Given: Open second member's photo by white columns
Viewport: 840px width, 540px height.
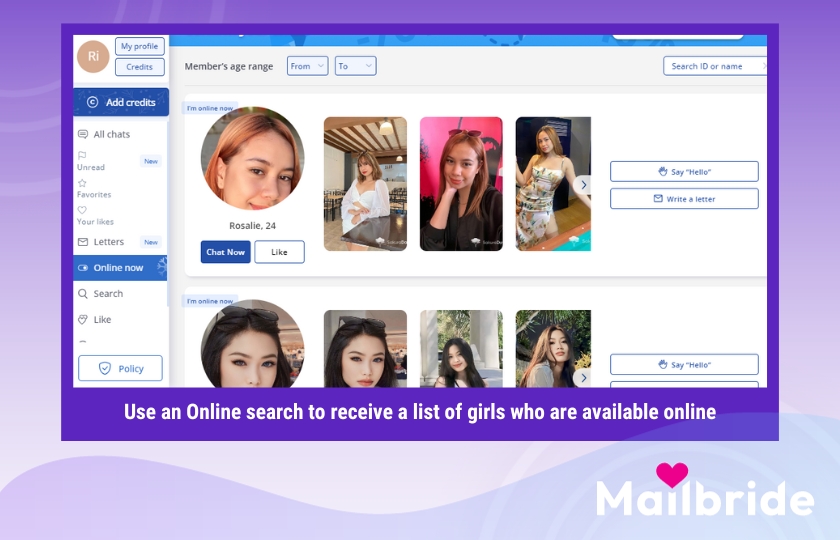Looking at the screenshot, I should pyautogui.click(x=461, y=349).
